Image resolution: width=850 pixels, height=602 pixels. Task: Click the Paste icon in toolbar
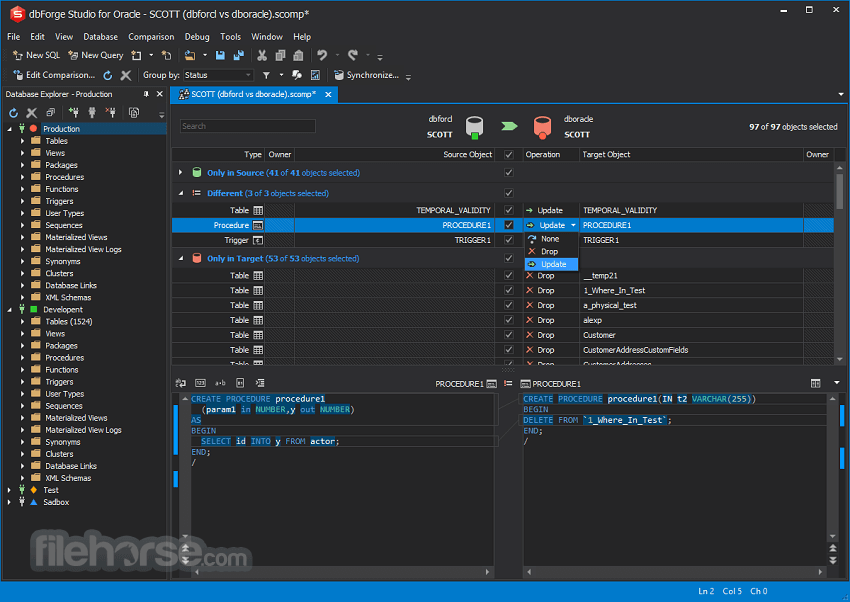pos(298,55)
